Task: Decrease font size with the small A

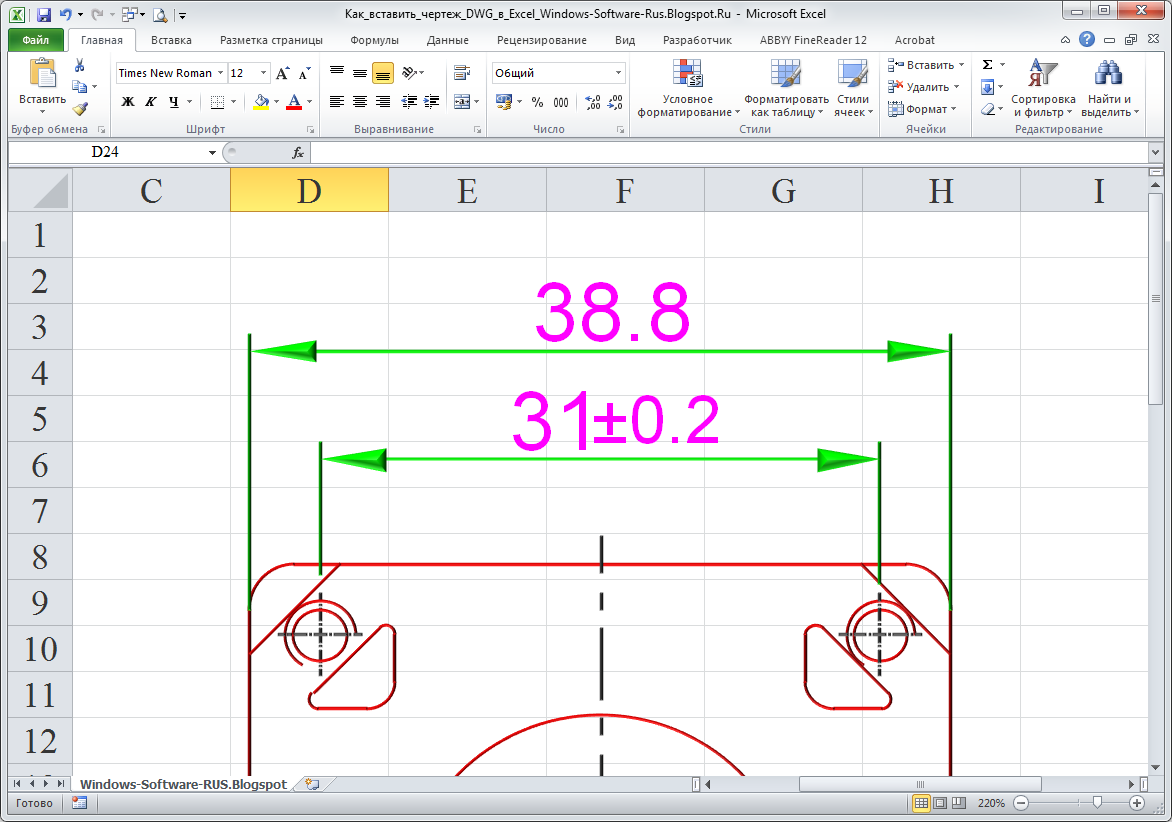Action: pos(304,73)
